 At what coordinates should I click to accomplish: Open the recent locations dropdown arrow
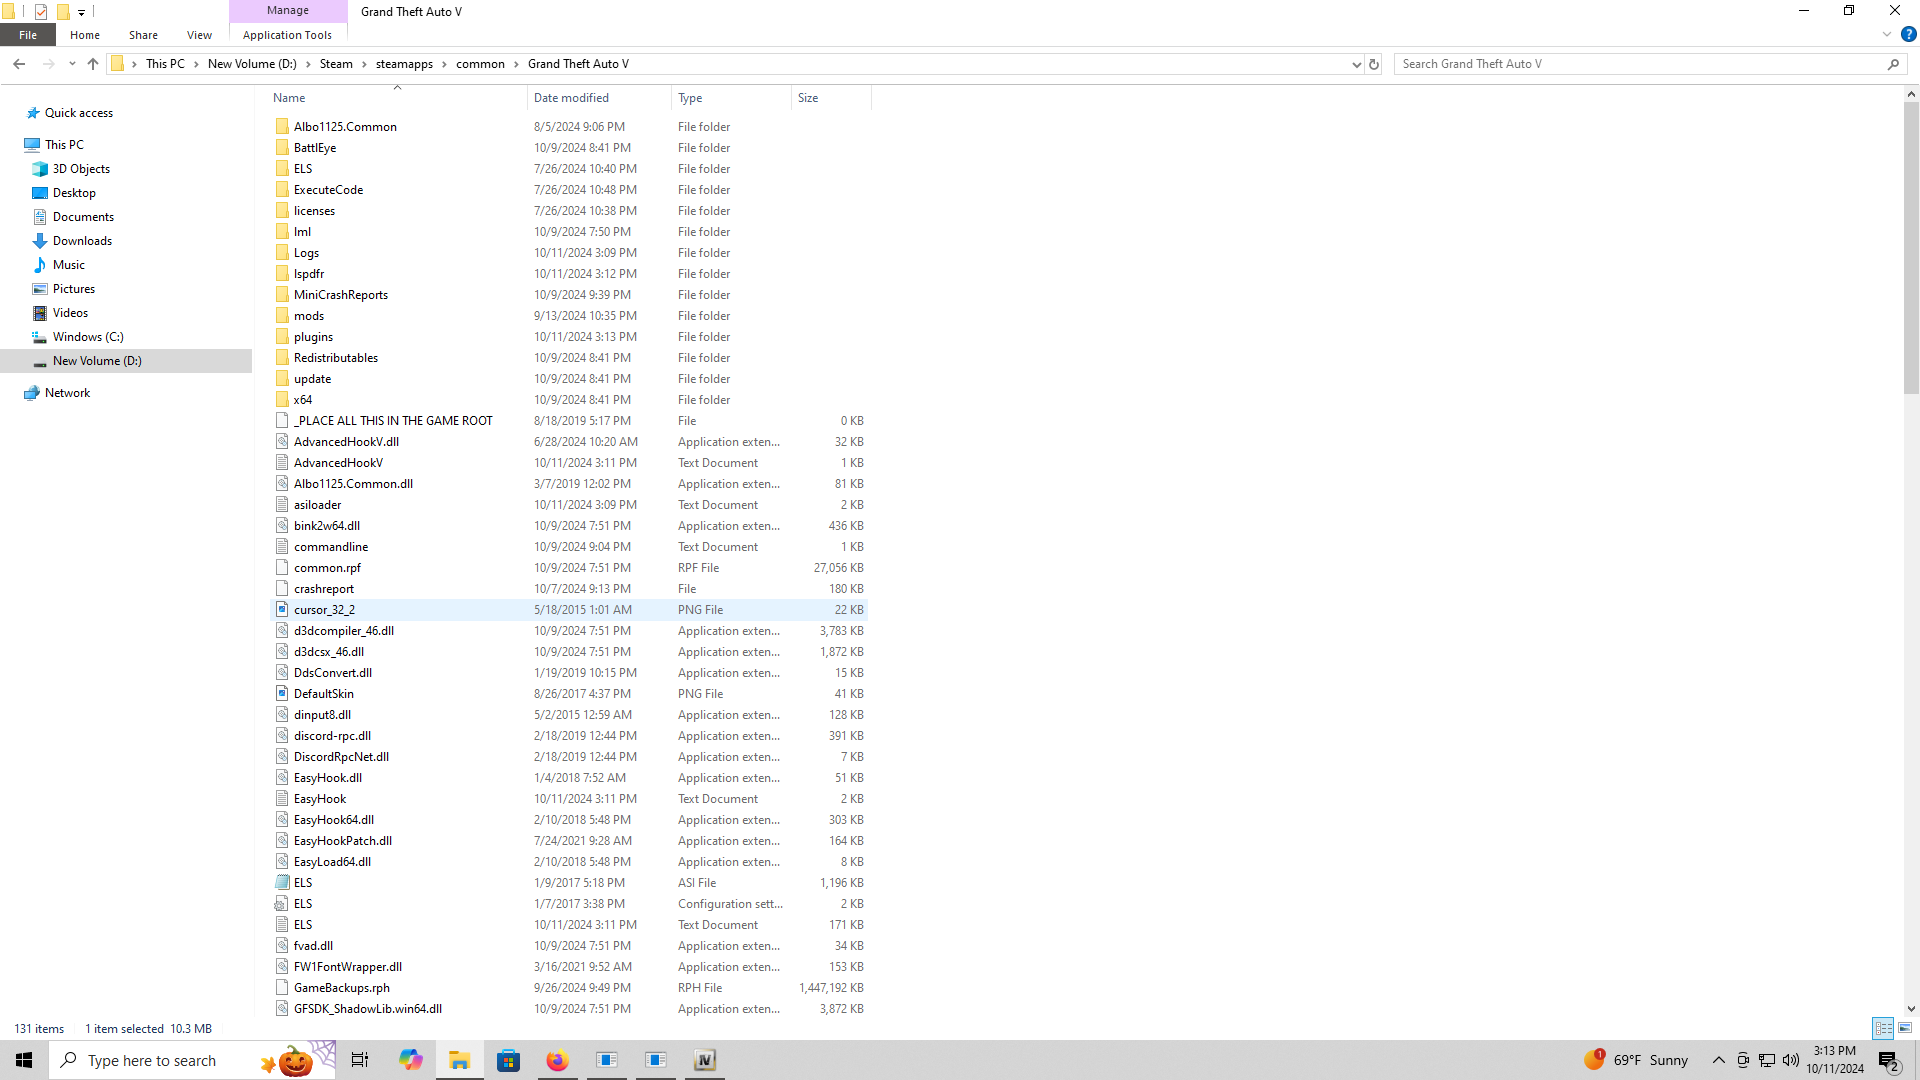click(72, 64)
